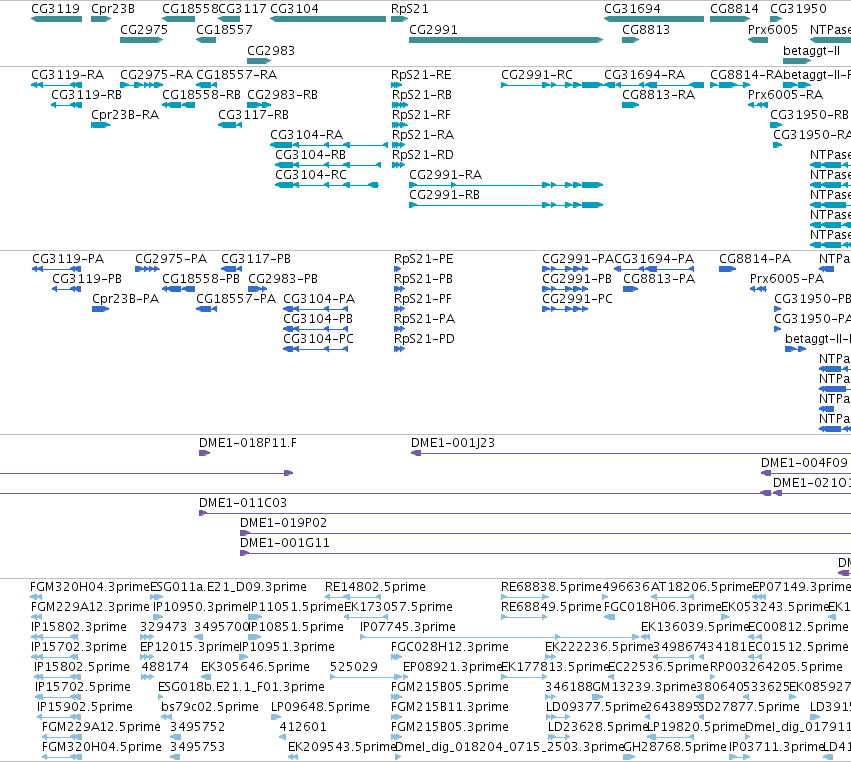
Task: Select the CG2991-RC transcript label
Action: pos(537,74)
